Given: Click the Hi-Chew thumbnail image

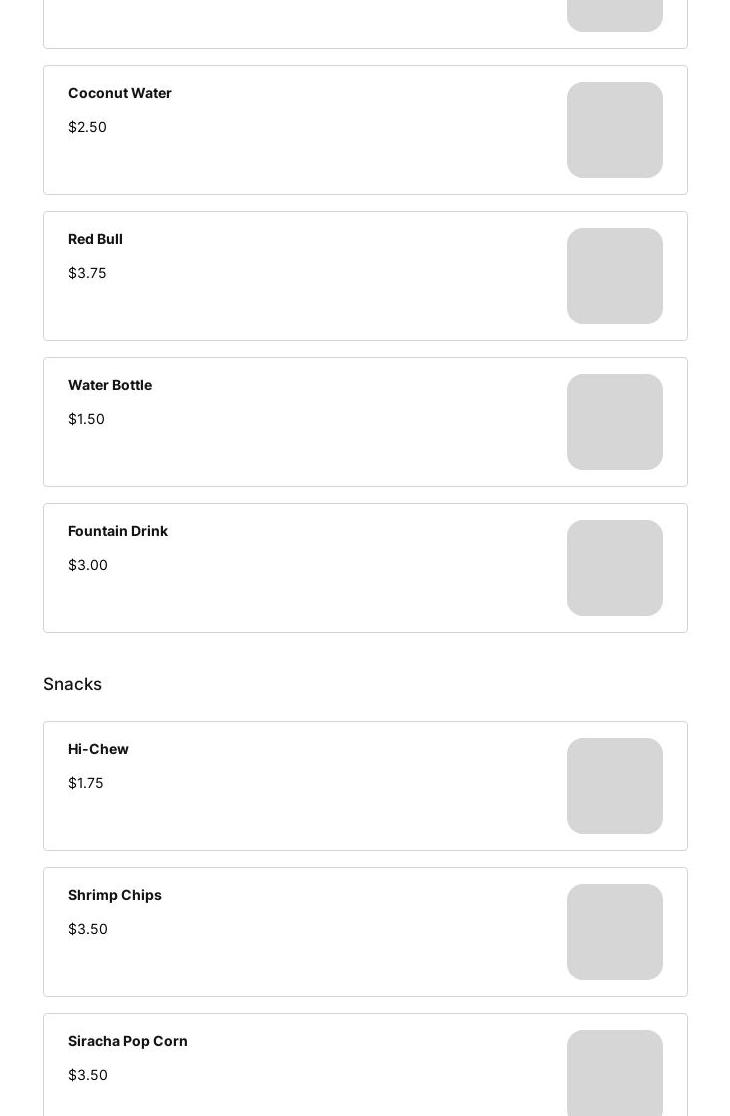Looking at the screenshot, I should (x=614, y=786).
